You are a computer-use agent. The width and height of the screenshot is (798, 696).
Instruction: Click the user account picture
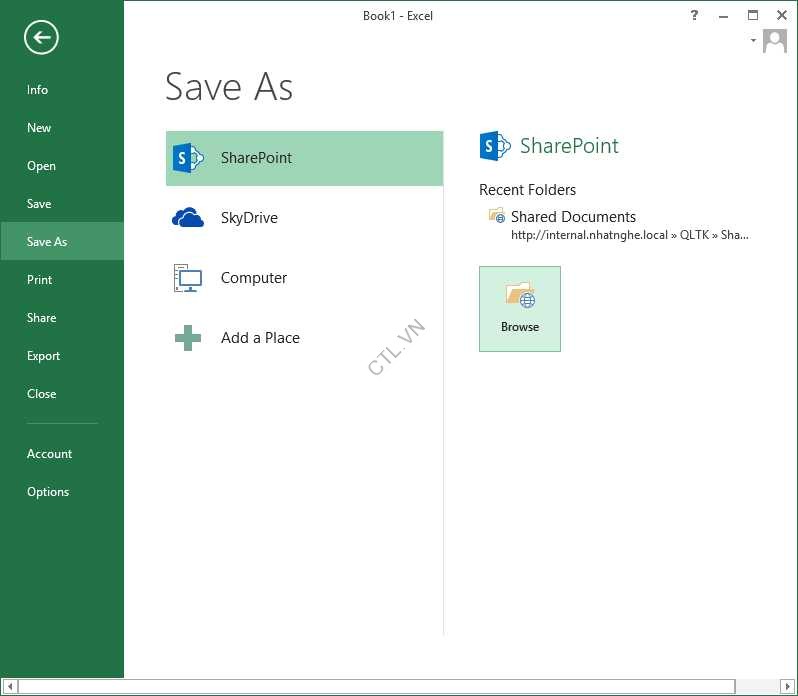pos(775,41)
